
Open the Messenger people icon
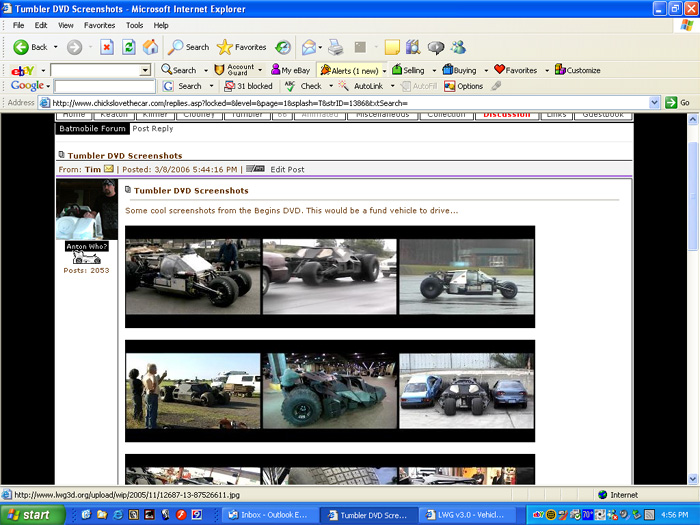(x=458, y=47)
